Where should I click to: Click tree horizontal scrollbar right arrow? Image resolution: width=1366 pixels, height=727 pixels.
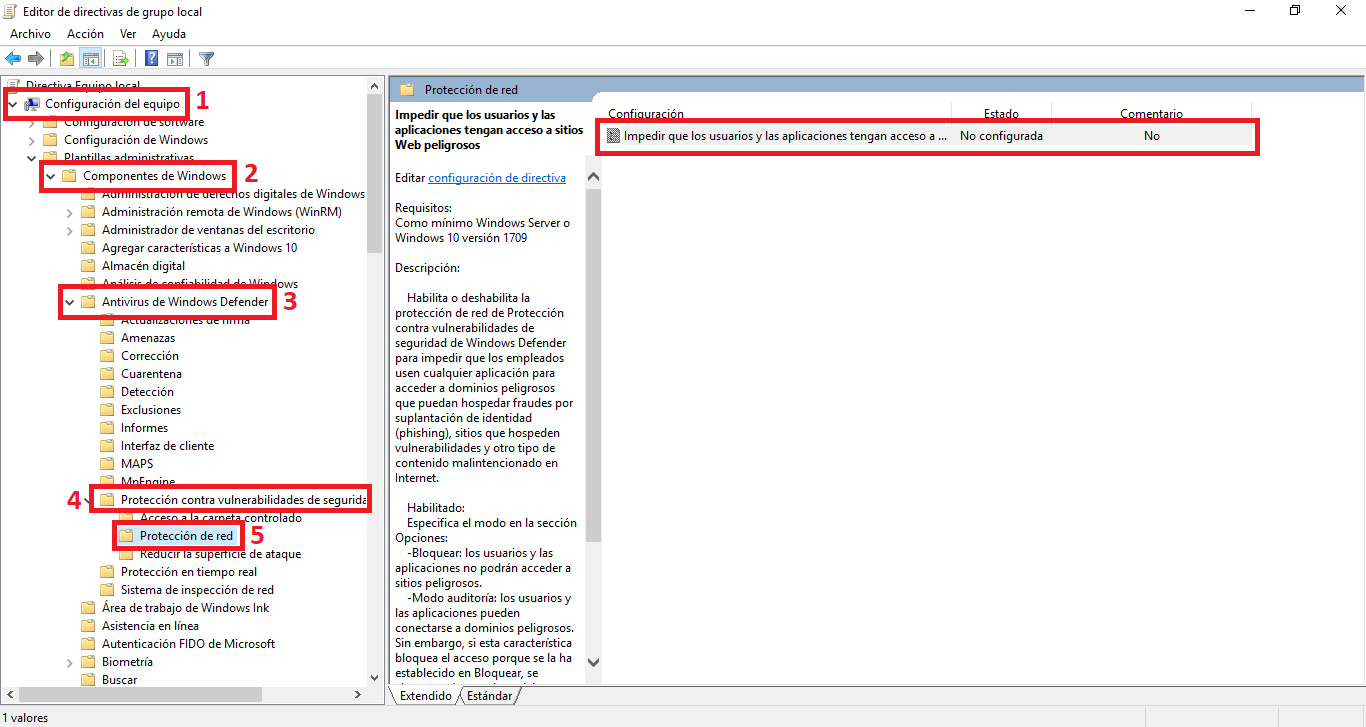[358, 694]
